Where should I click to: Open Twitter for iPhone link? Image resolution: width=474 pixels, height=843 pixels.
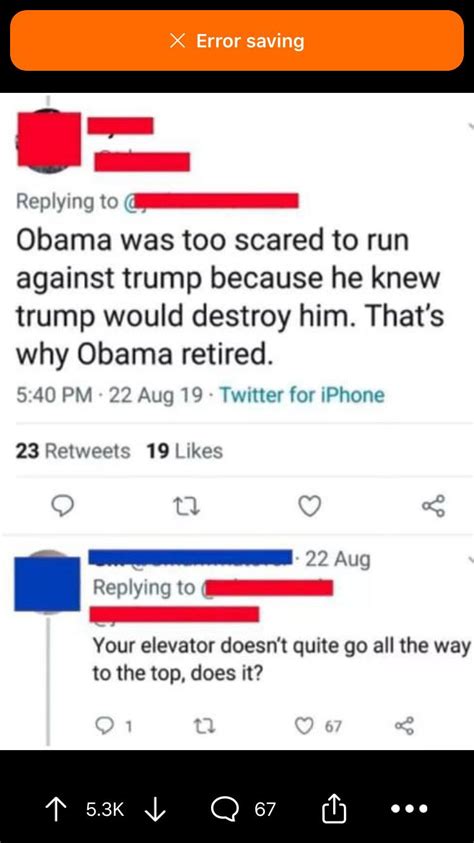[302, 396]
